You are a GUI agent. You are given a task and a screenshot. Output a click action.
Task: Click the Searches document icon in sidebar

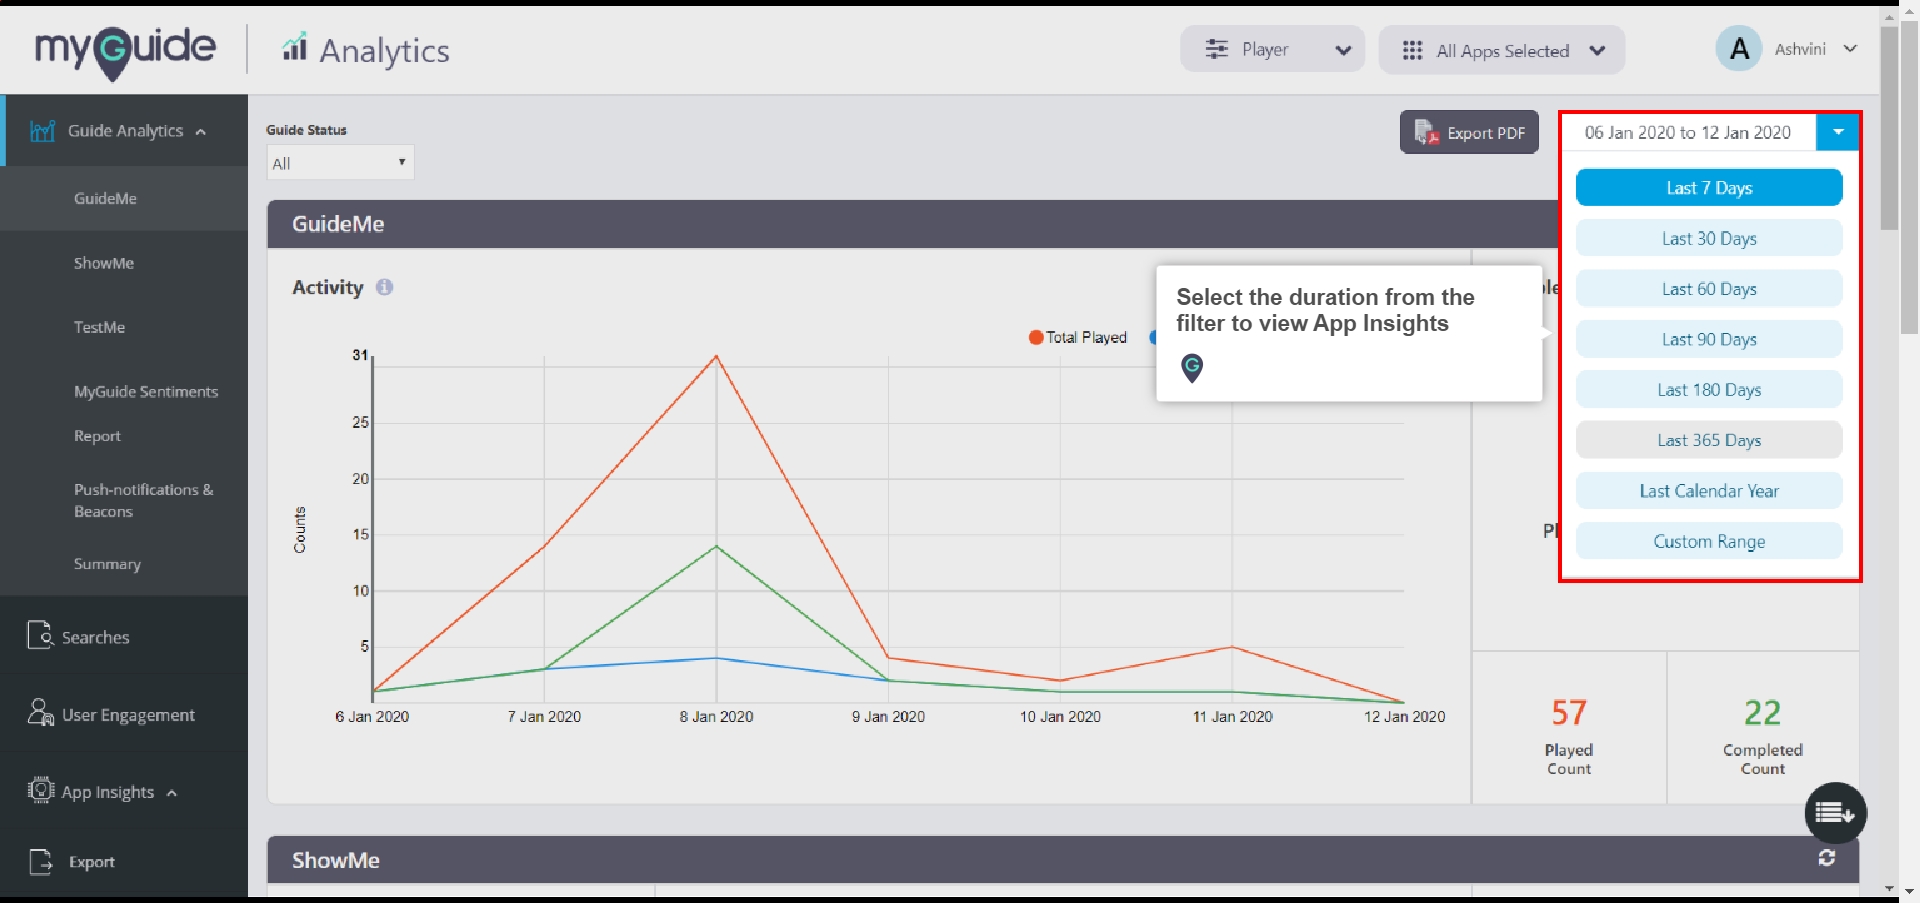point(38,635)
